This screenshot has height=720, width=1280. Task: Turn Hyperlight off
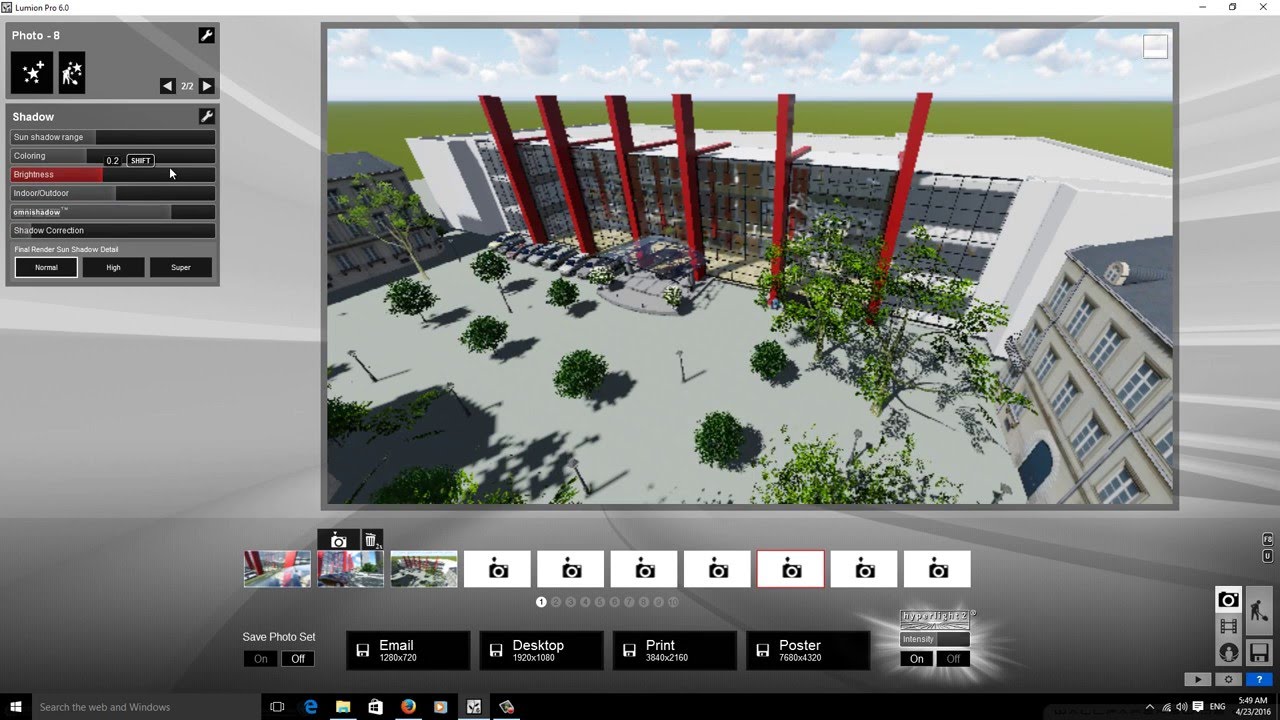point(953,659)
